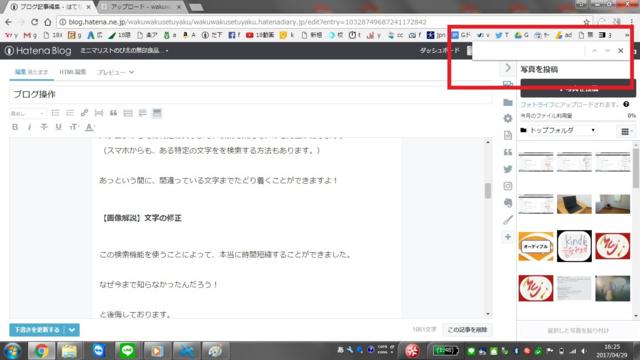This screenshot has height=360, width=640.
Task: Open the Twitter paste sidebar icon
Action: [508, 169]
